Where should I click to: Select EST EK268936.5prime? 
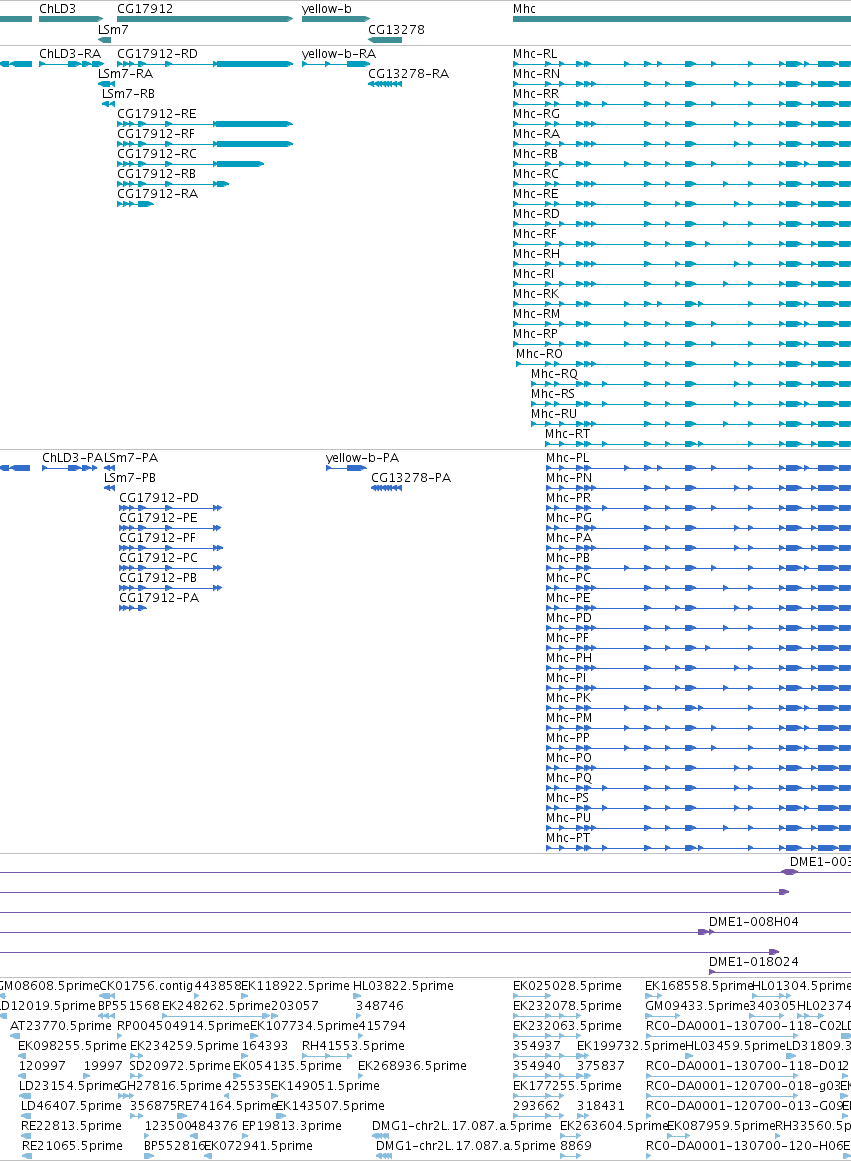pyautogui.click(x=413, y=1066)
